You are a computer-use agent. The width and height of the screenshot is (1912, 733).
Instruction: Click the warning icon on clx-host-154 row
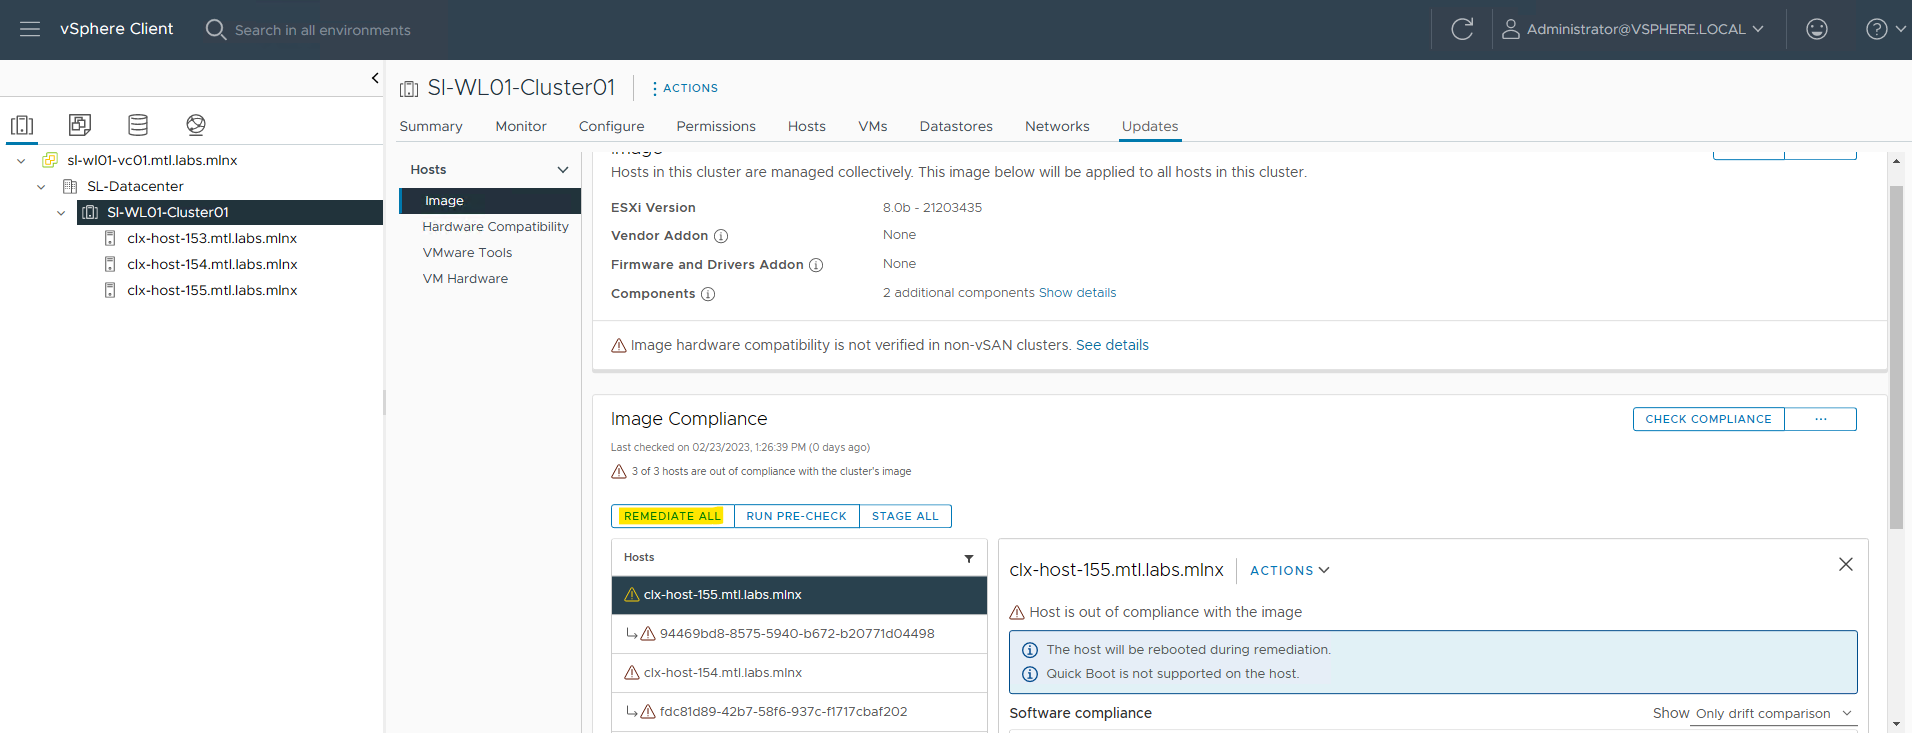point(632,673)
